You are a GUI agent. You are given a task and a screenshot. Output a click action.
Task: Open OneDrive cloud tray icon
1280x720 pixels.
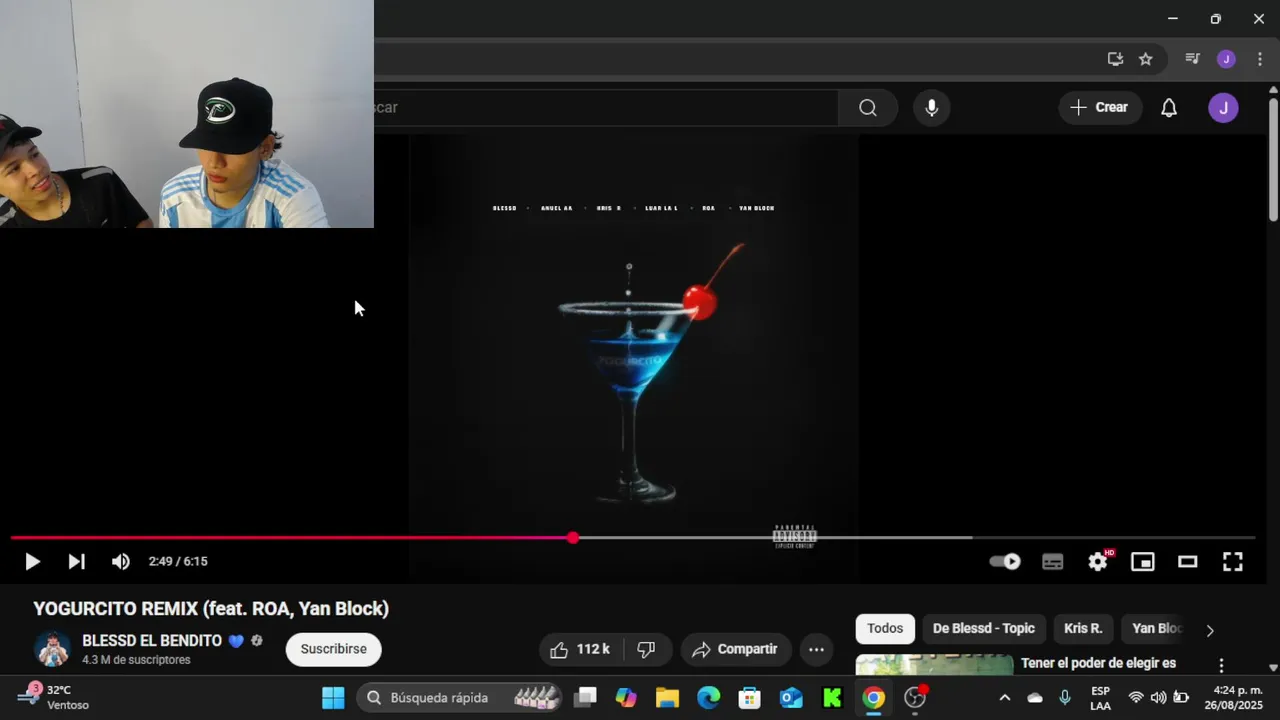1035,698
